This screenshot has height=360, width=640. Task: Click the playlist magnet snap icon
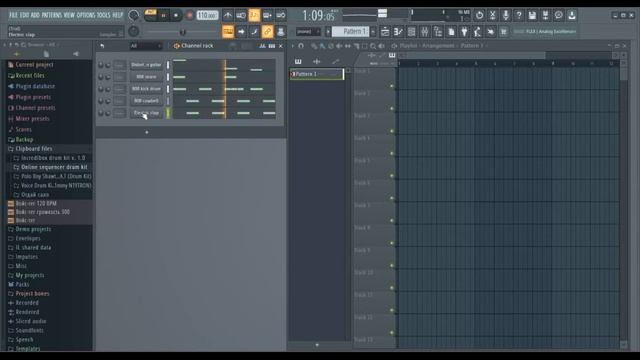tap(301, 46)
